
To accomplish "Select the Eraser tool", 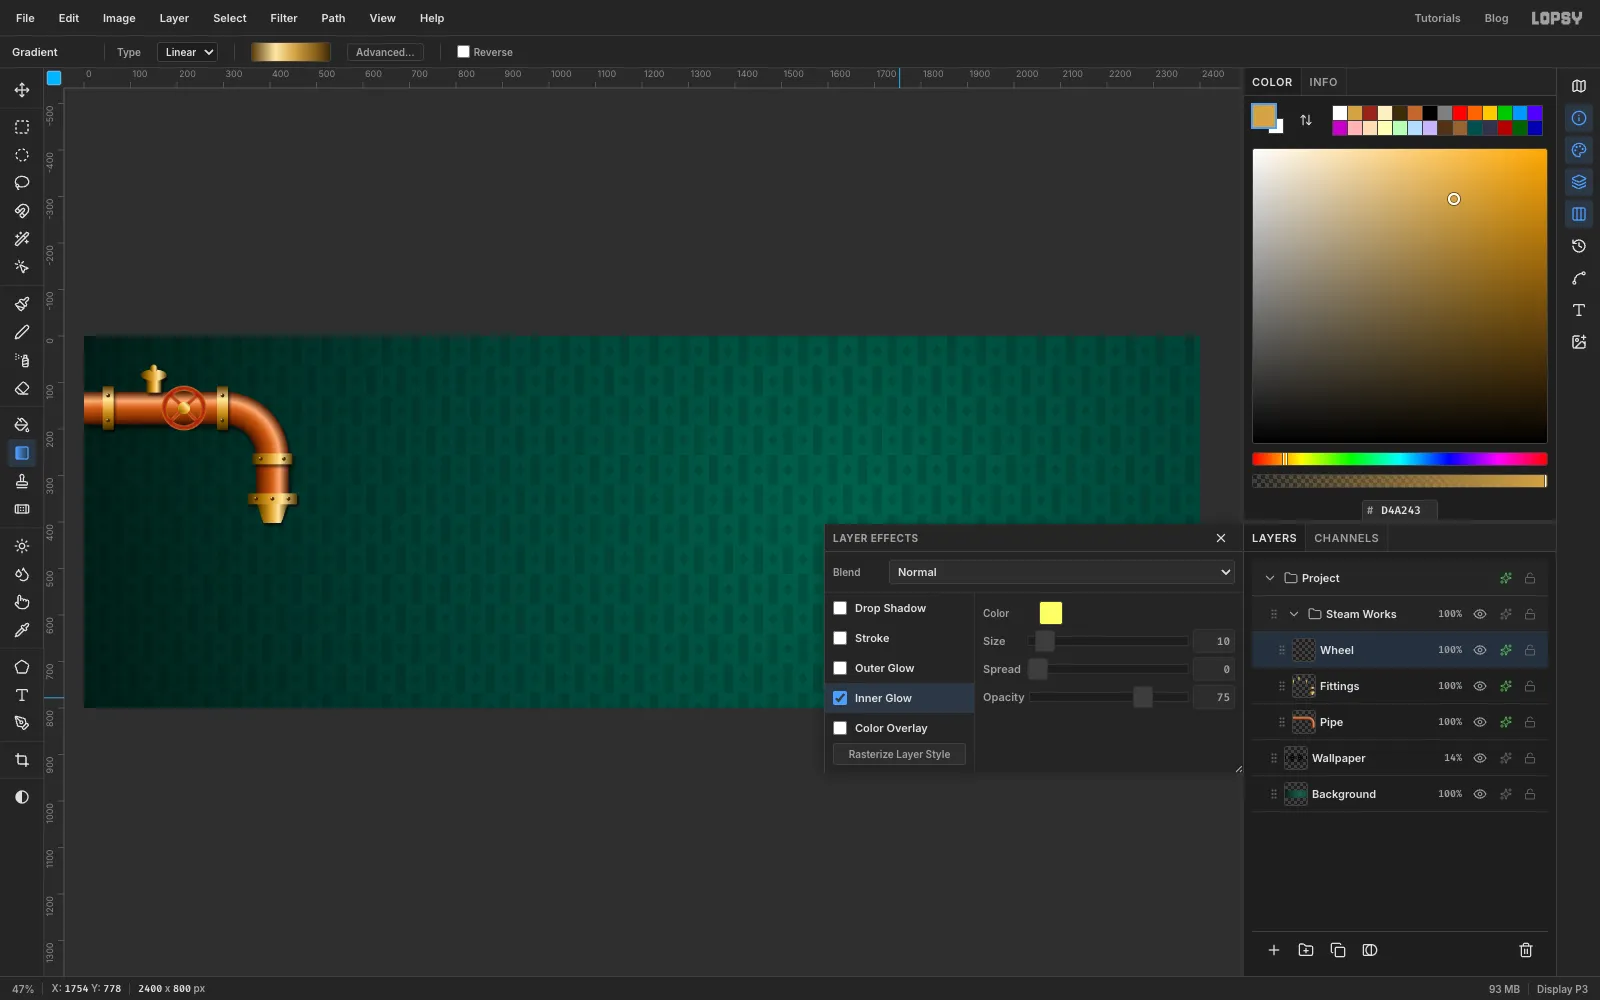I will click(x=22, y=389).
